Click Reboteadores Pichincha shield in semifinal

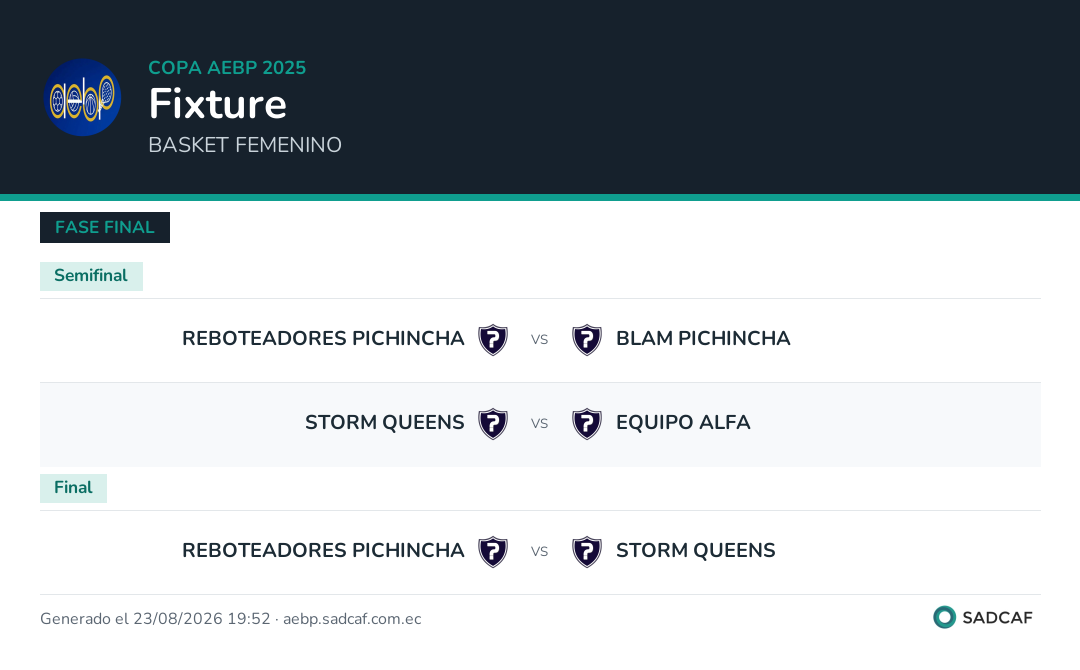tap(493, 339)
